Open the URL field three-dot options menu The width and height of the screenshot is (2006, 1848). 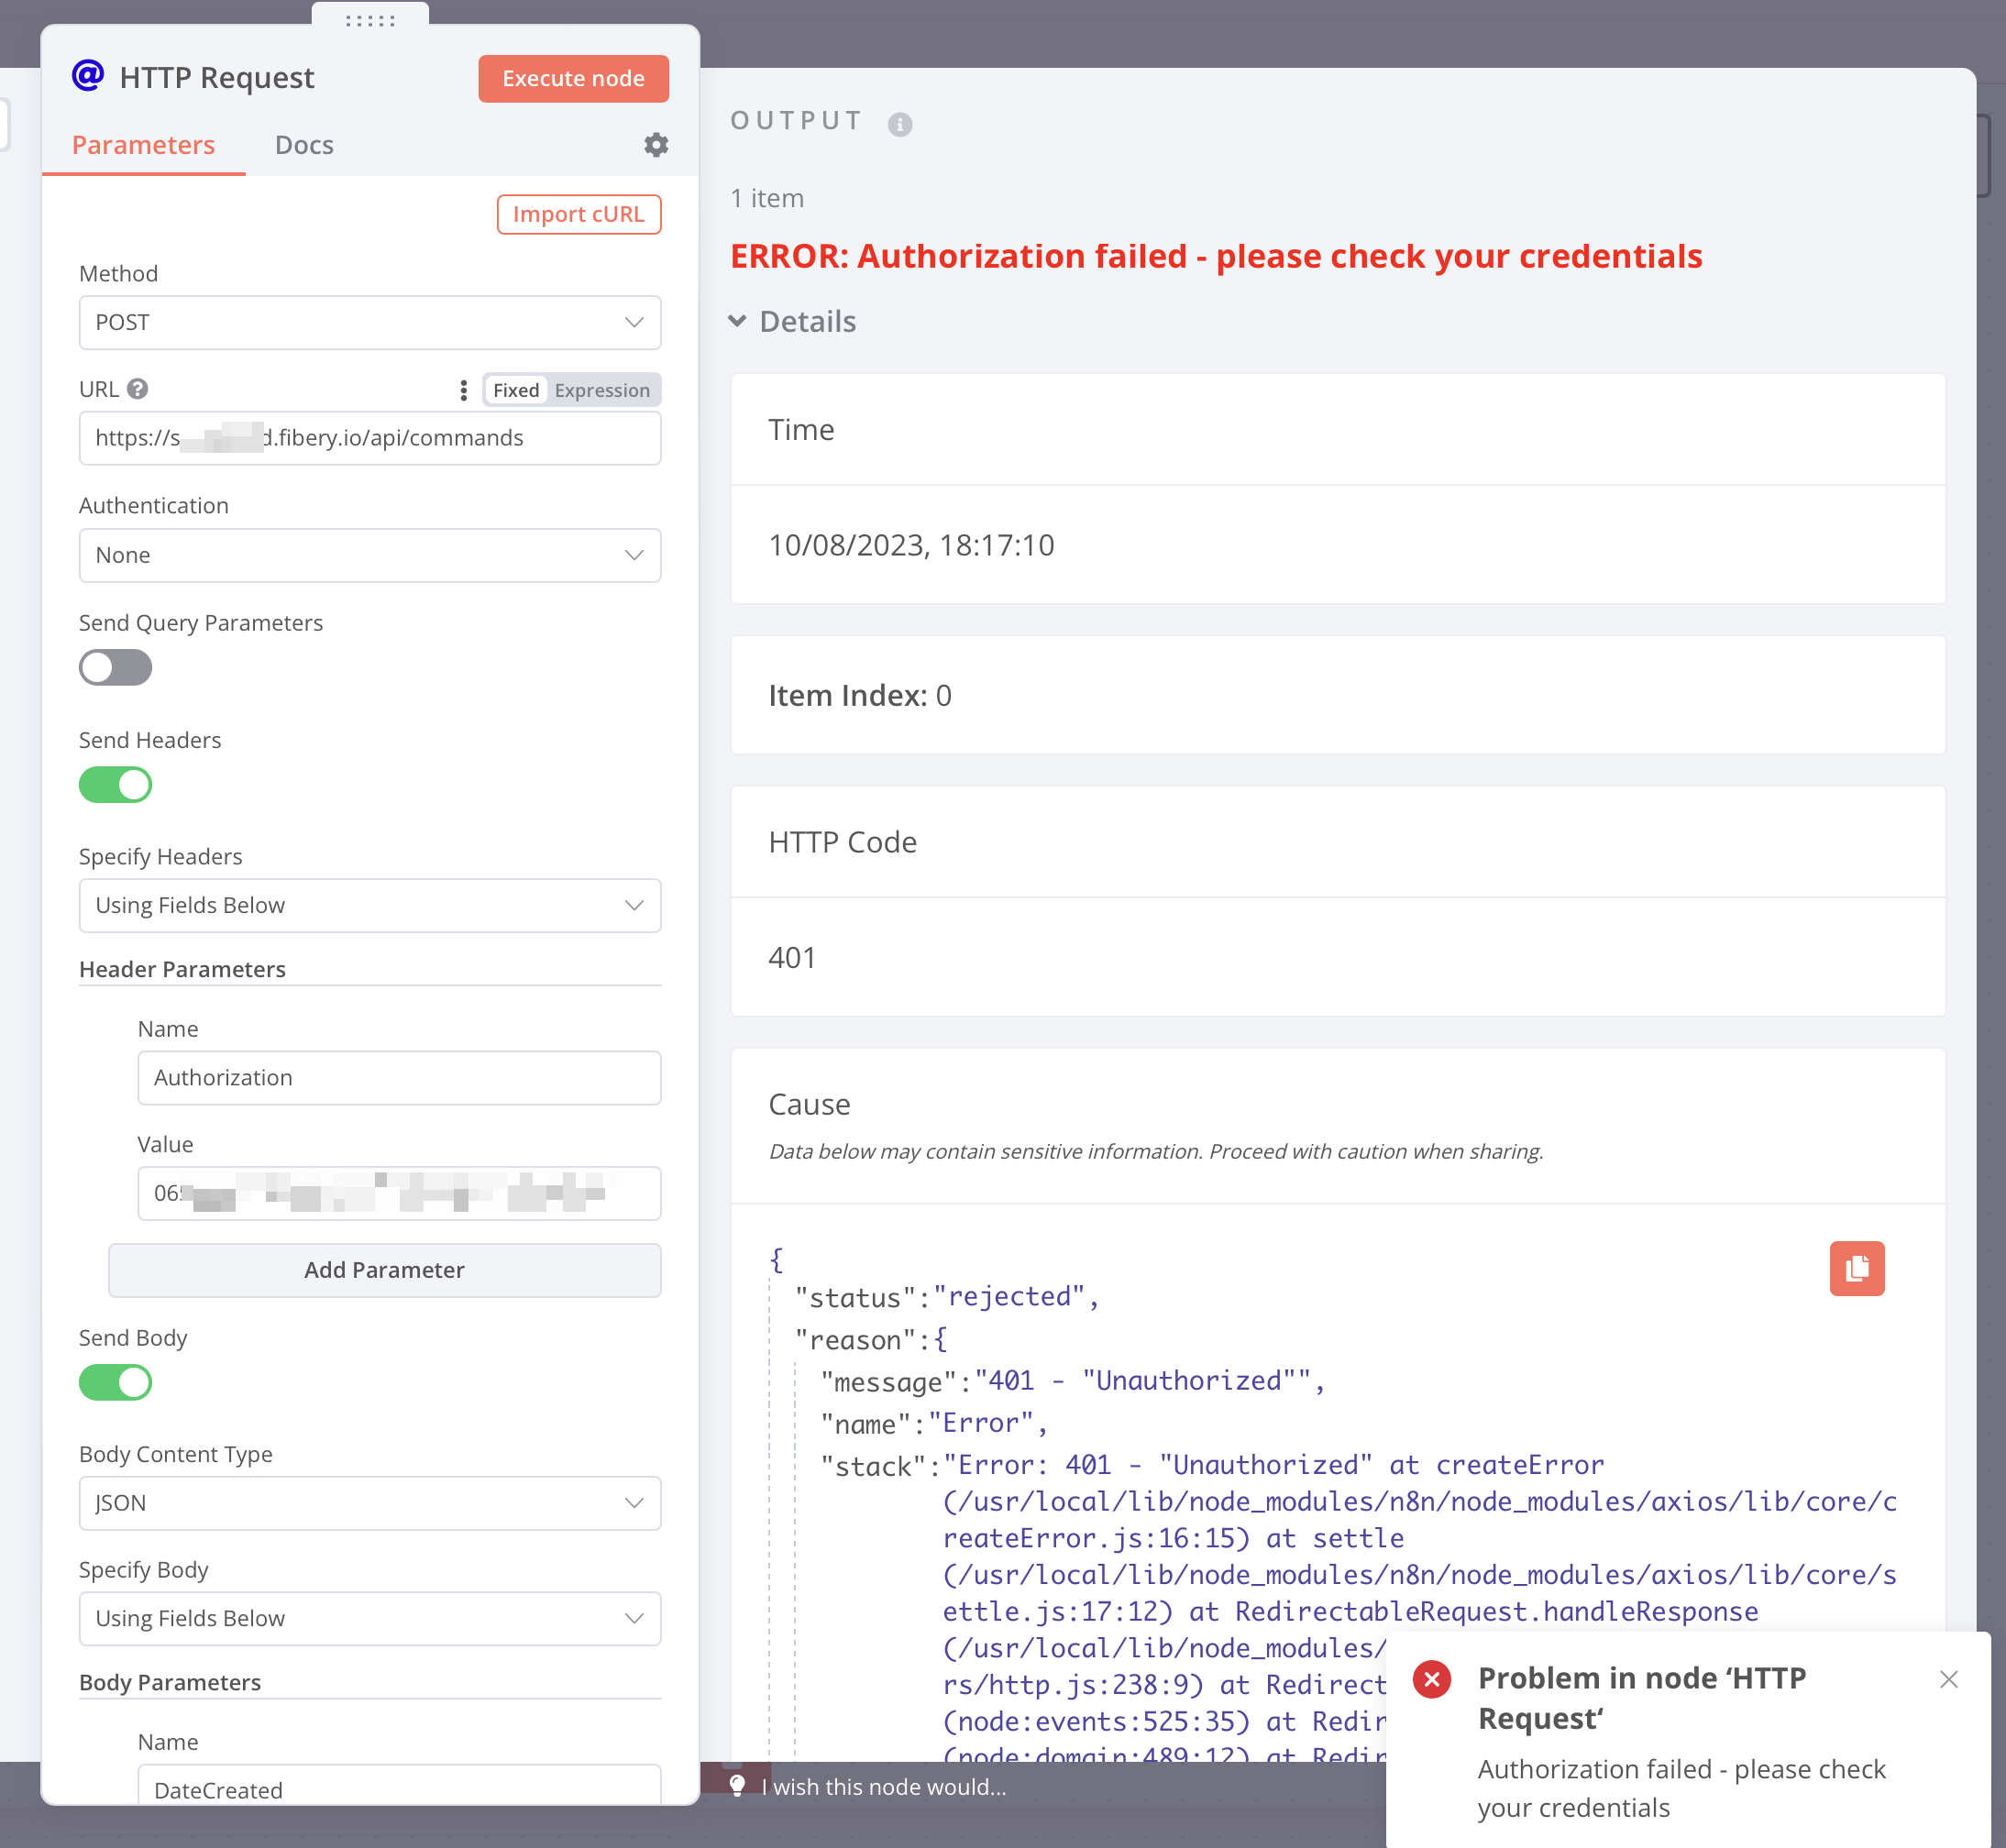(x=463, y=390)
